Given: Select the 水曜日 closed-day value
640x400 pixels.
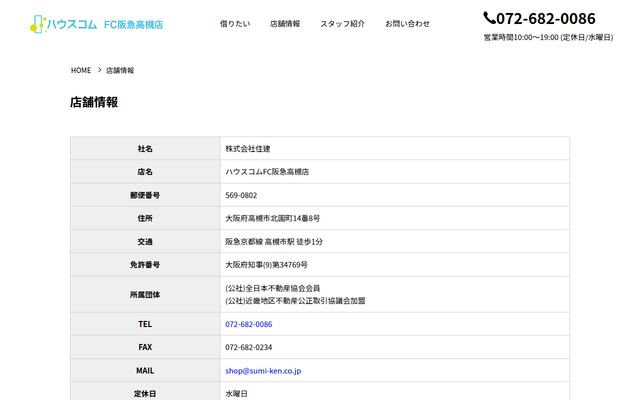Looking at the screenshot, I should click(x=236, y=393).
